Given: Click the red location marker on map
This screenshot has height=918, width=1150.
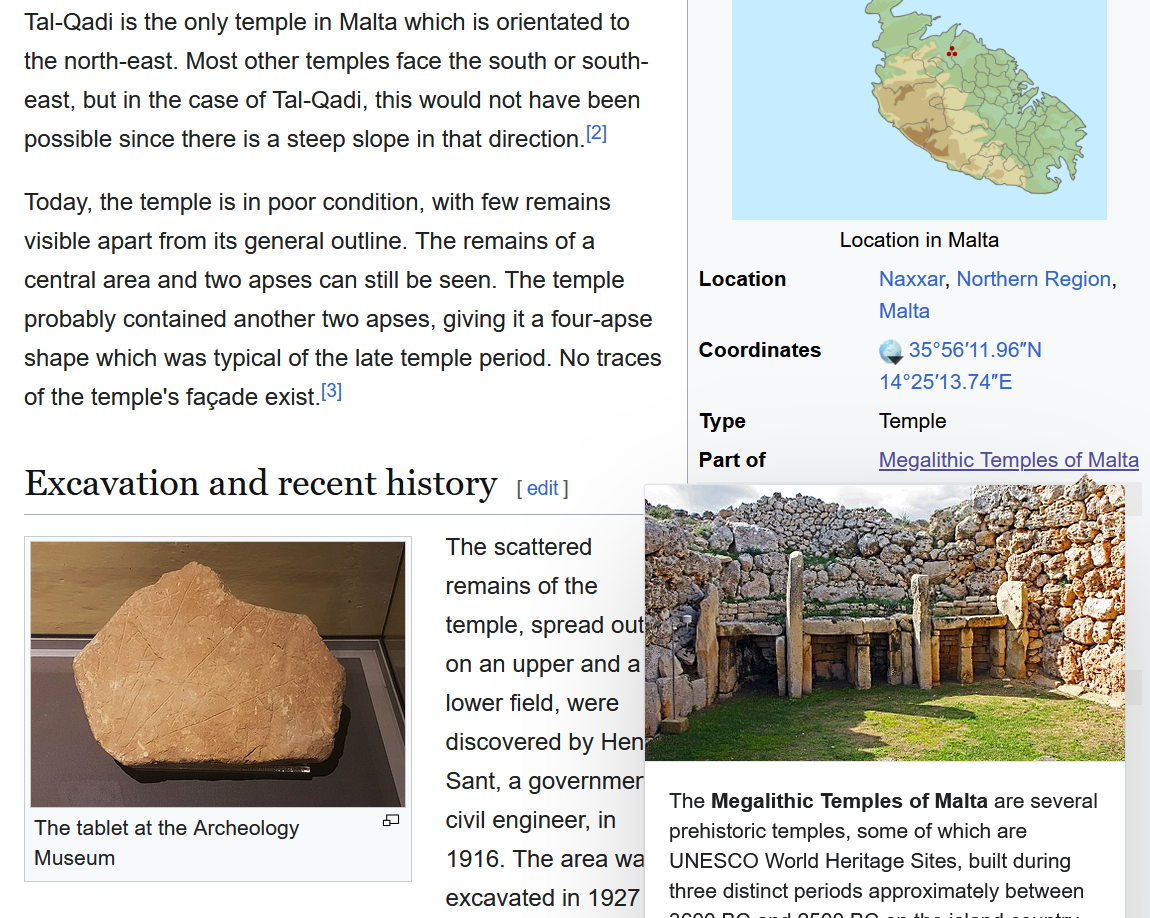Looking at the screenshot, I should coord(951,51).
